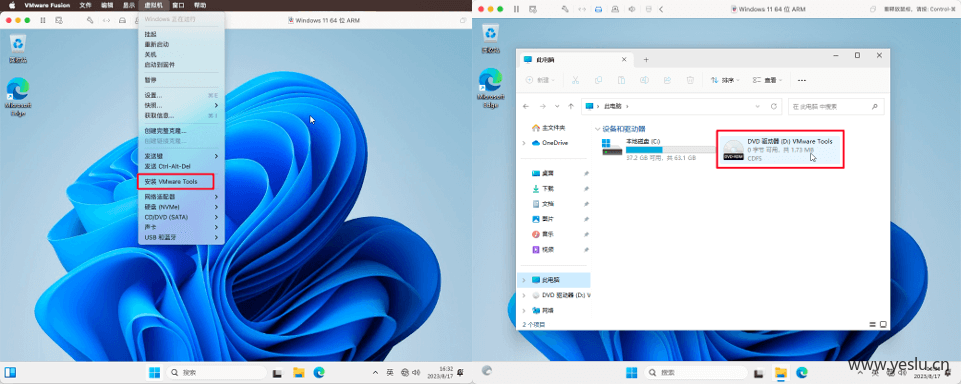Screen dimensions: 961x384
Task: Click Explorer address bar path 此电脑
Action: click(x=613, y=106)
